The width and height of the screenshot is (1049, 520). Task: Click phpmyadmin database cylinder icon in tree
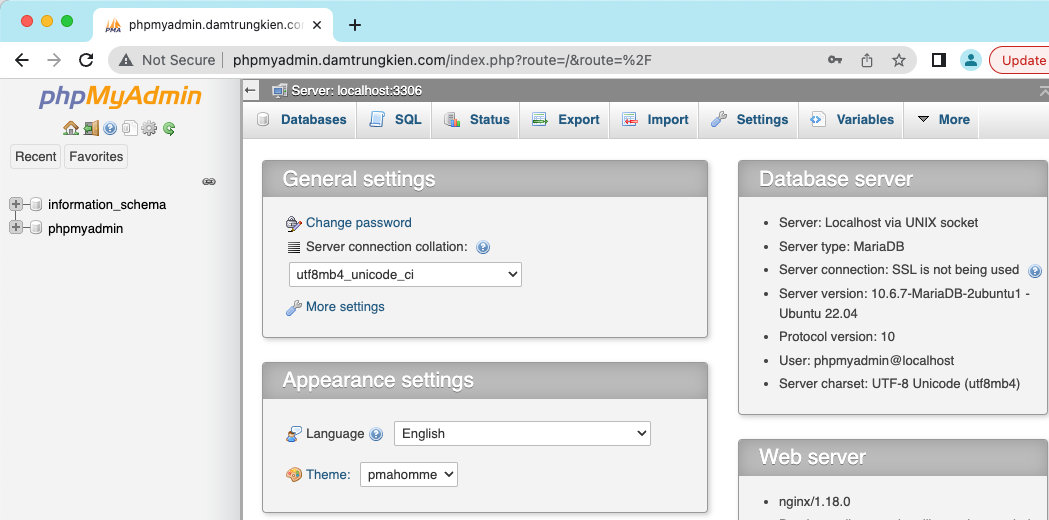36,228
